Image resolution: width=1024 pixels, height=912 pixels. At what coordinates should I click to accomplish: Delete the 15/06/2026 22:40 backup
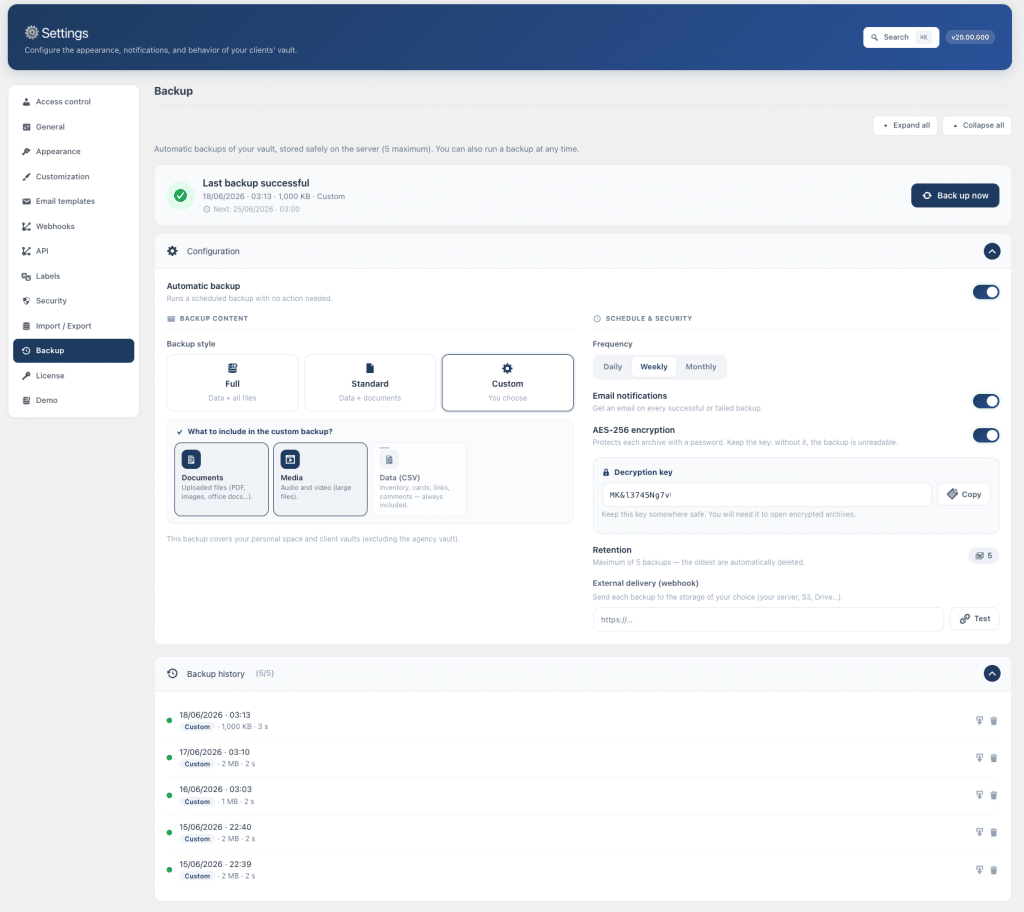click(993, 832)
